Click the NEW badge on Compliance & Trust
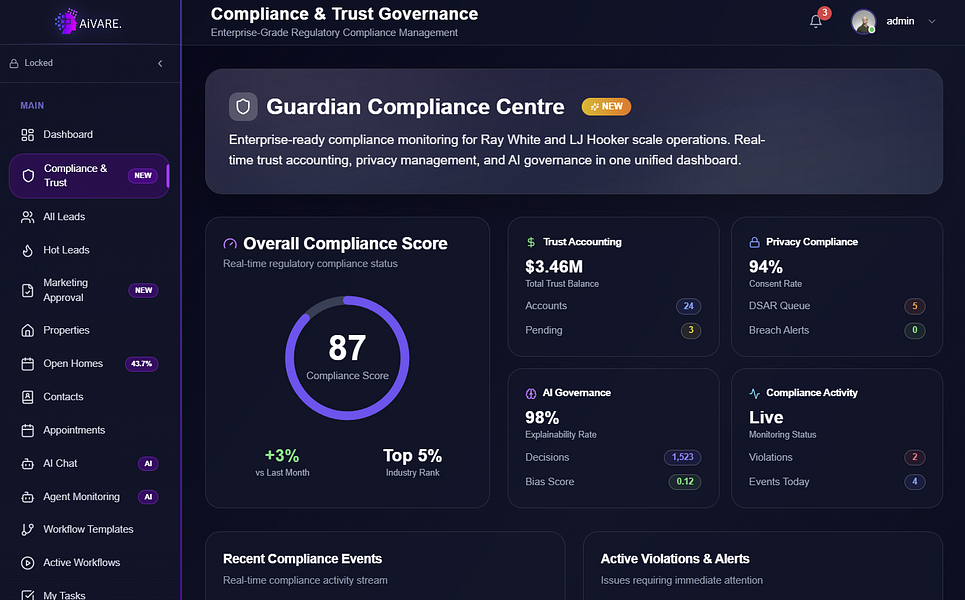965x600 pixels. [x=143, y=176]
